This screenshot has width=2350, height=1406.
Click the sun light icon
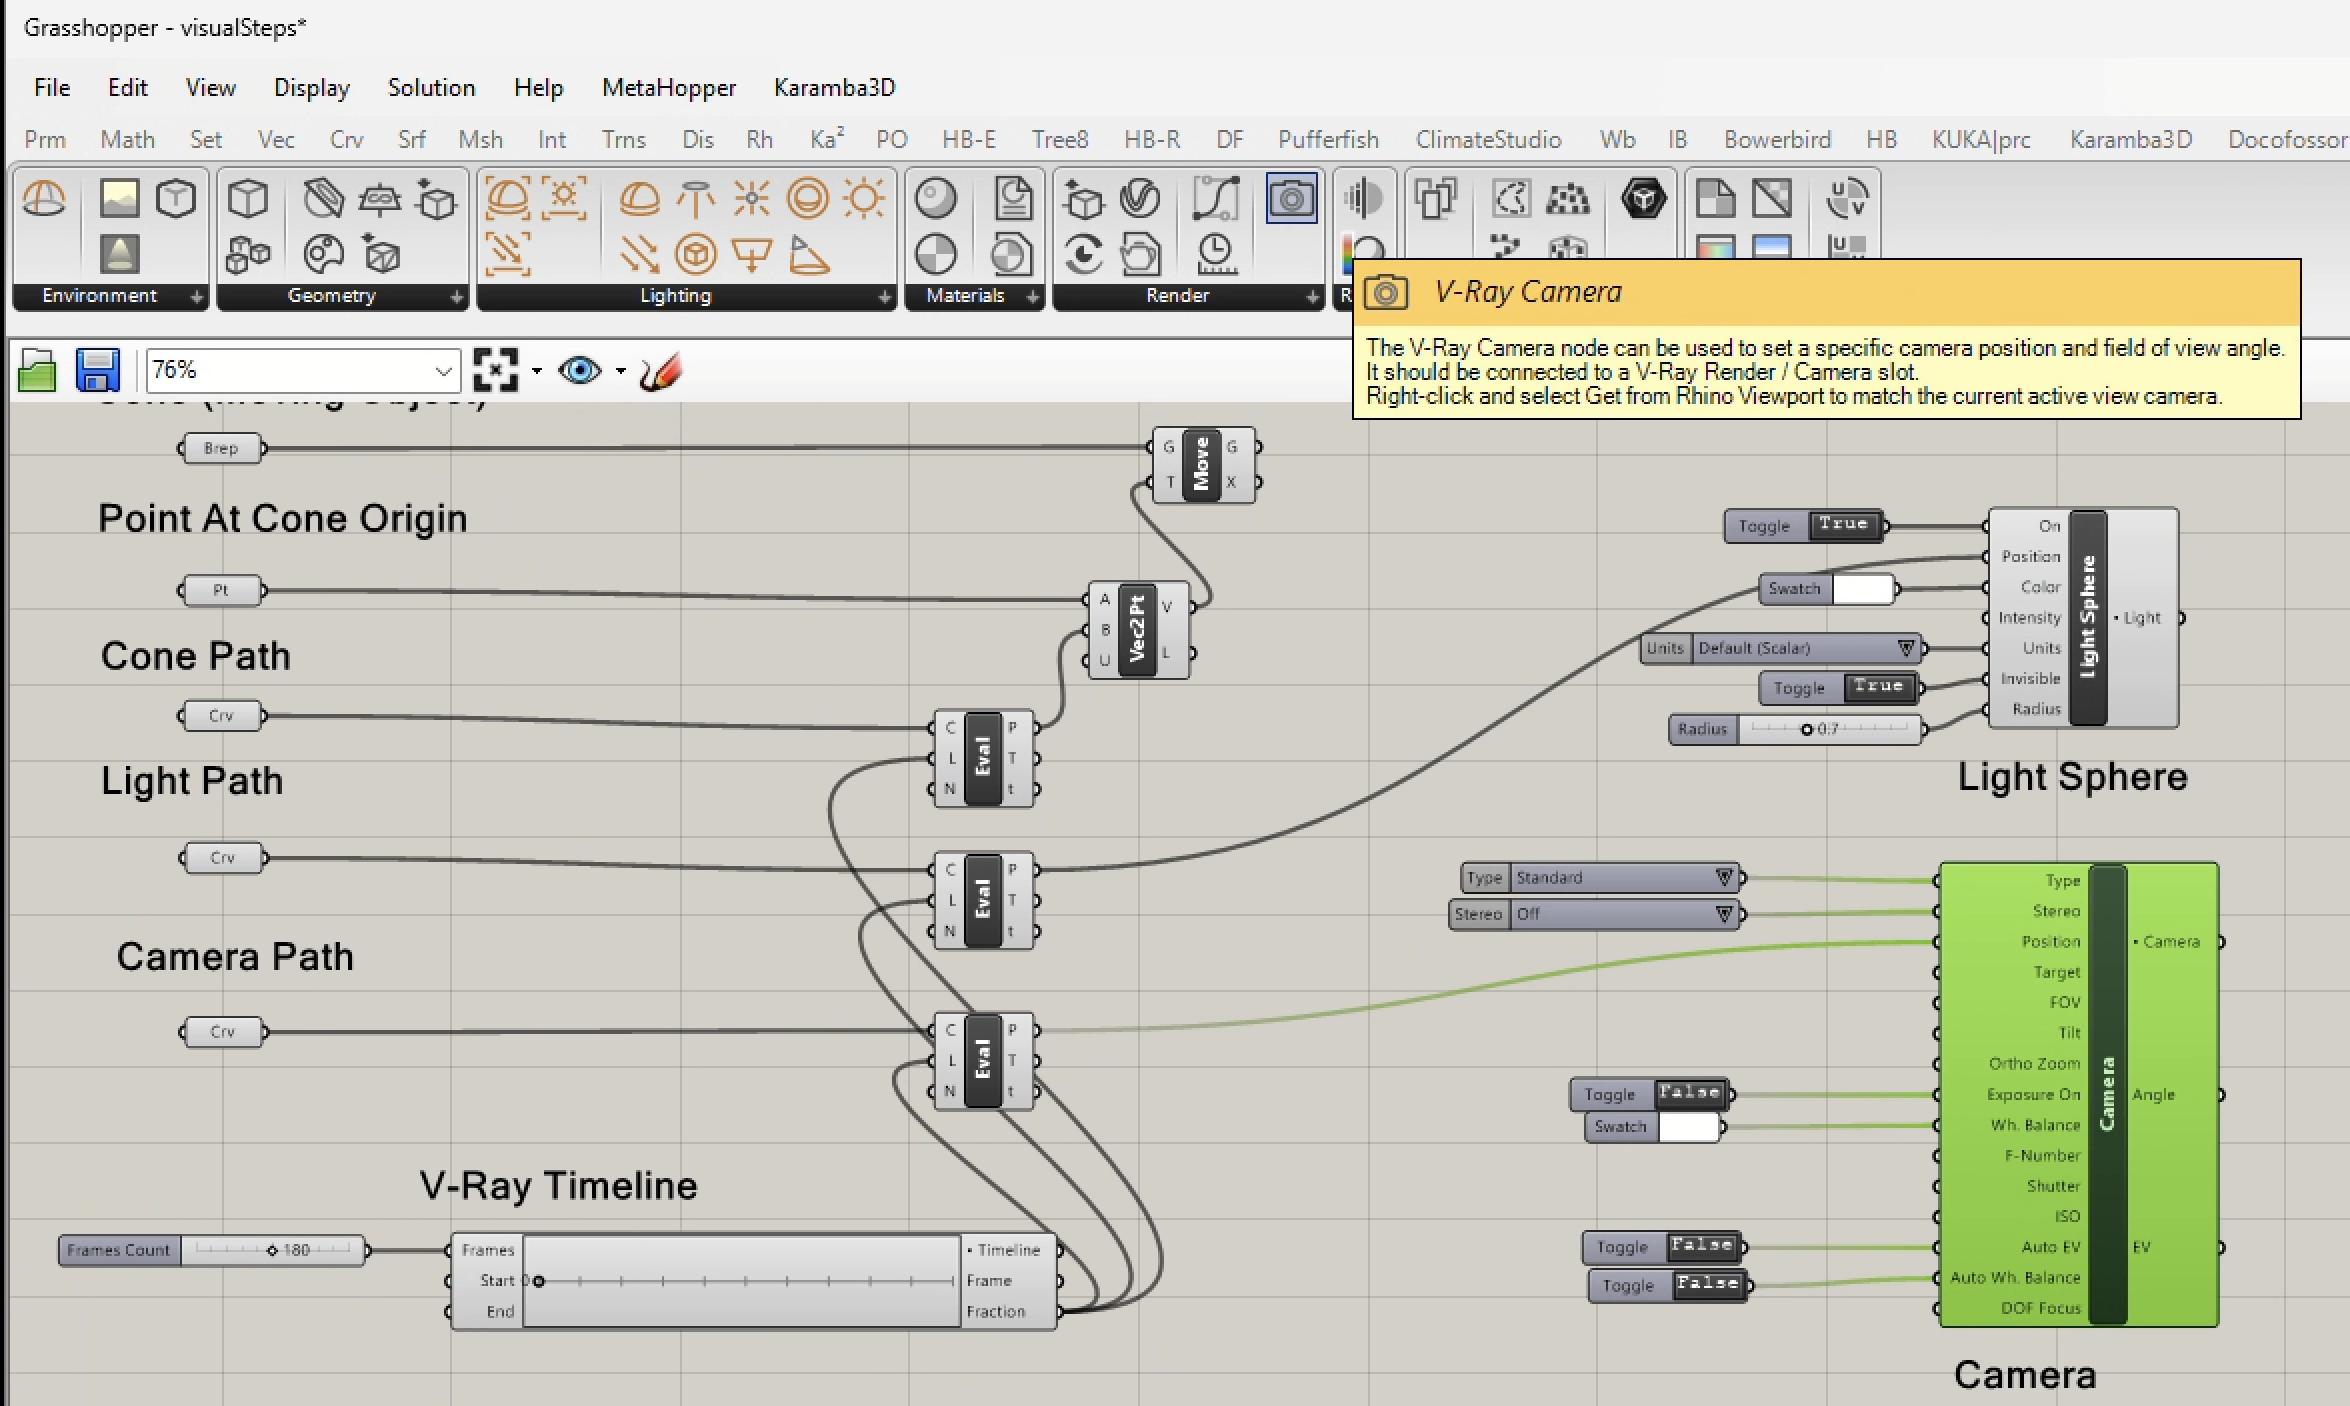tap(864, 198)
